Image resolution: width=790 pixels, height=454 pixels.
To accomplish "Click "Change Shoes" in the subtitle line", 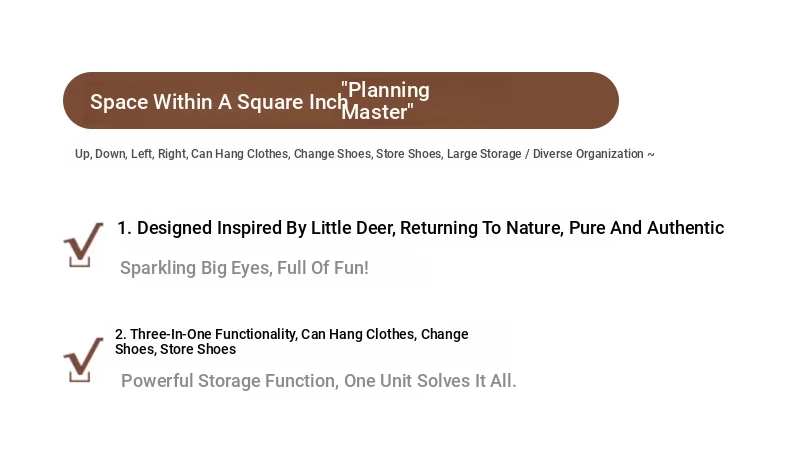I will [x=333, y=154].
